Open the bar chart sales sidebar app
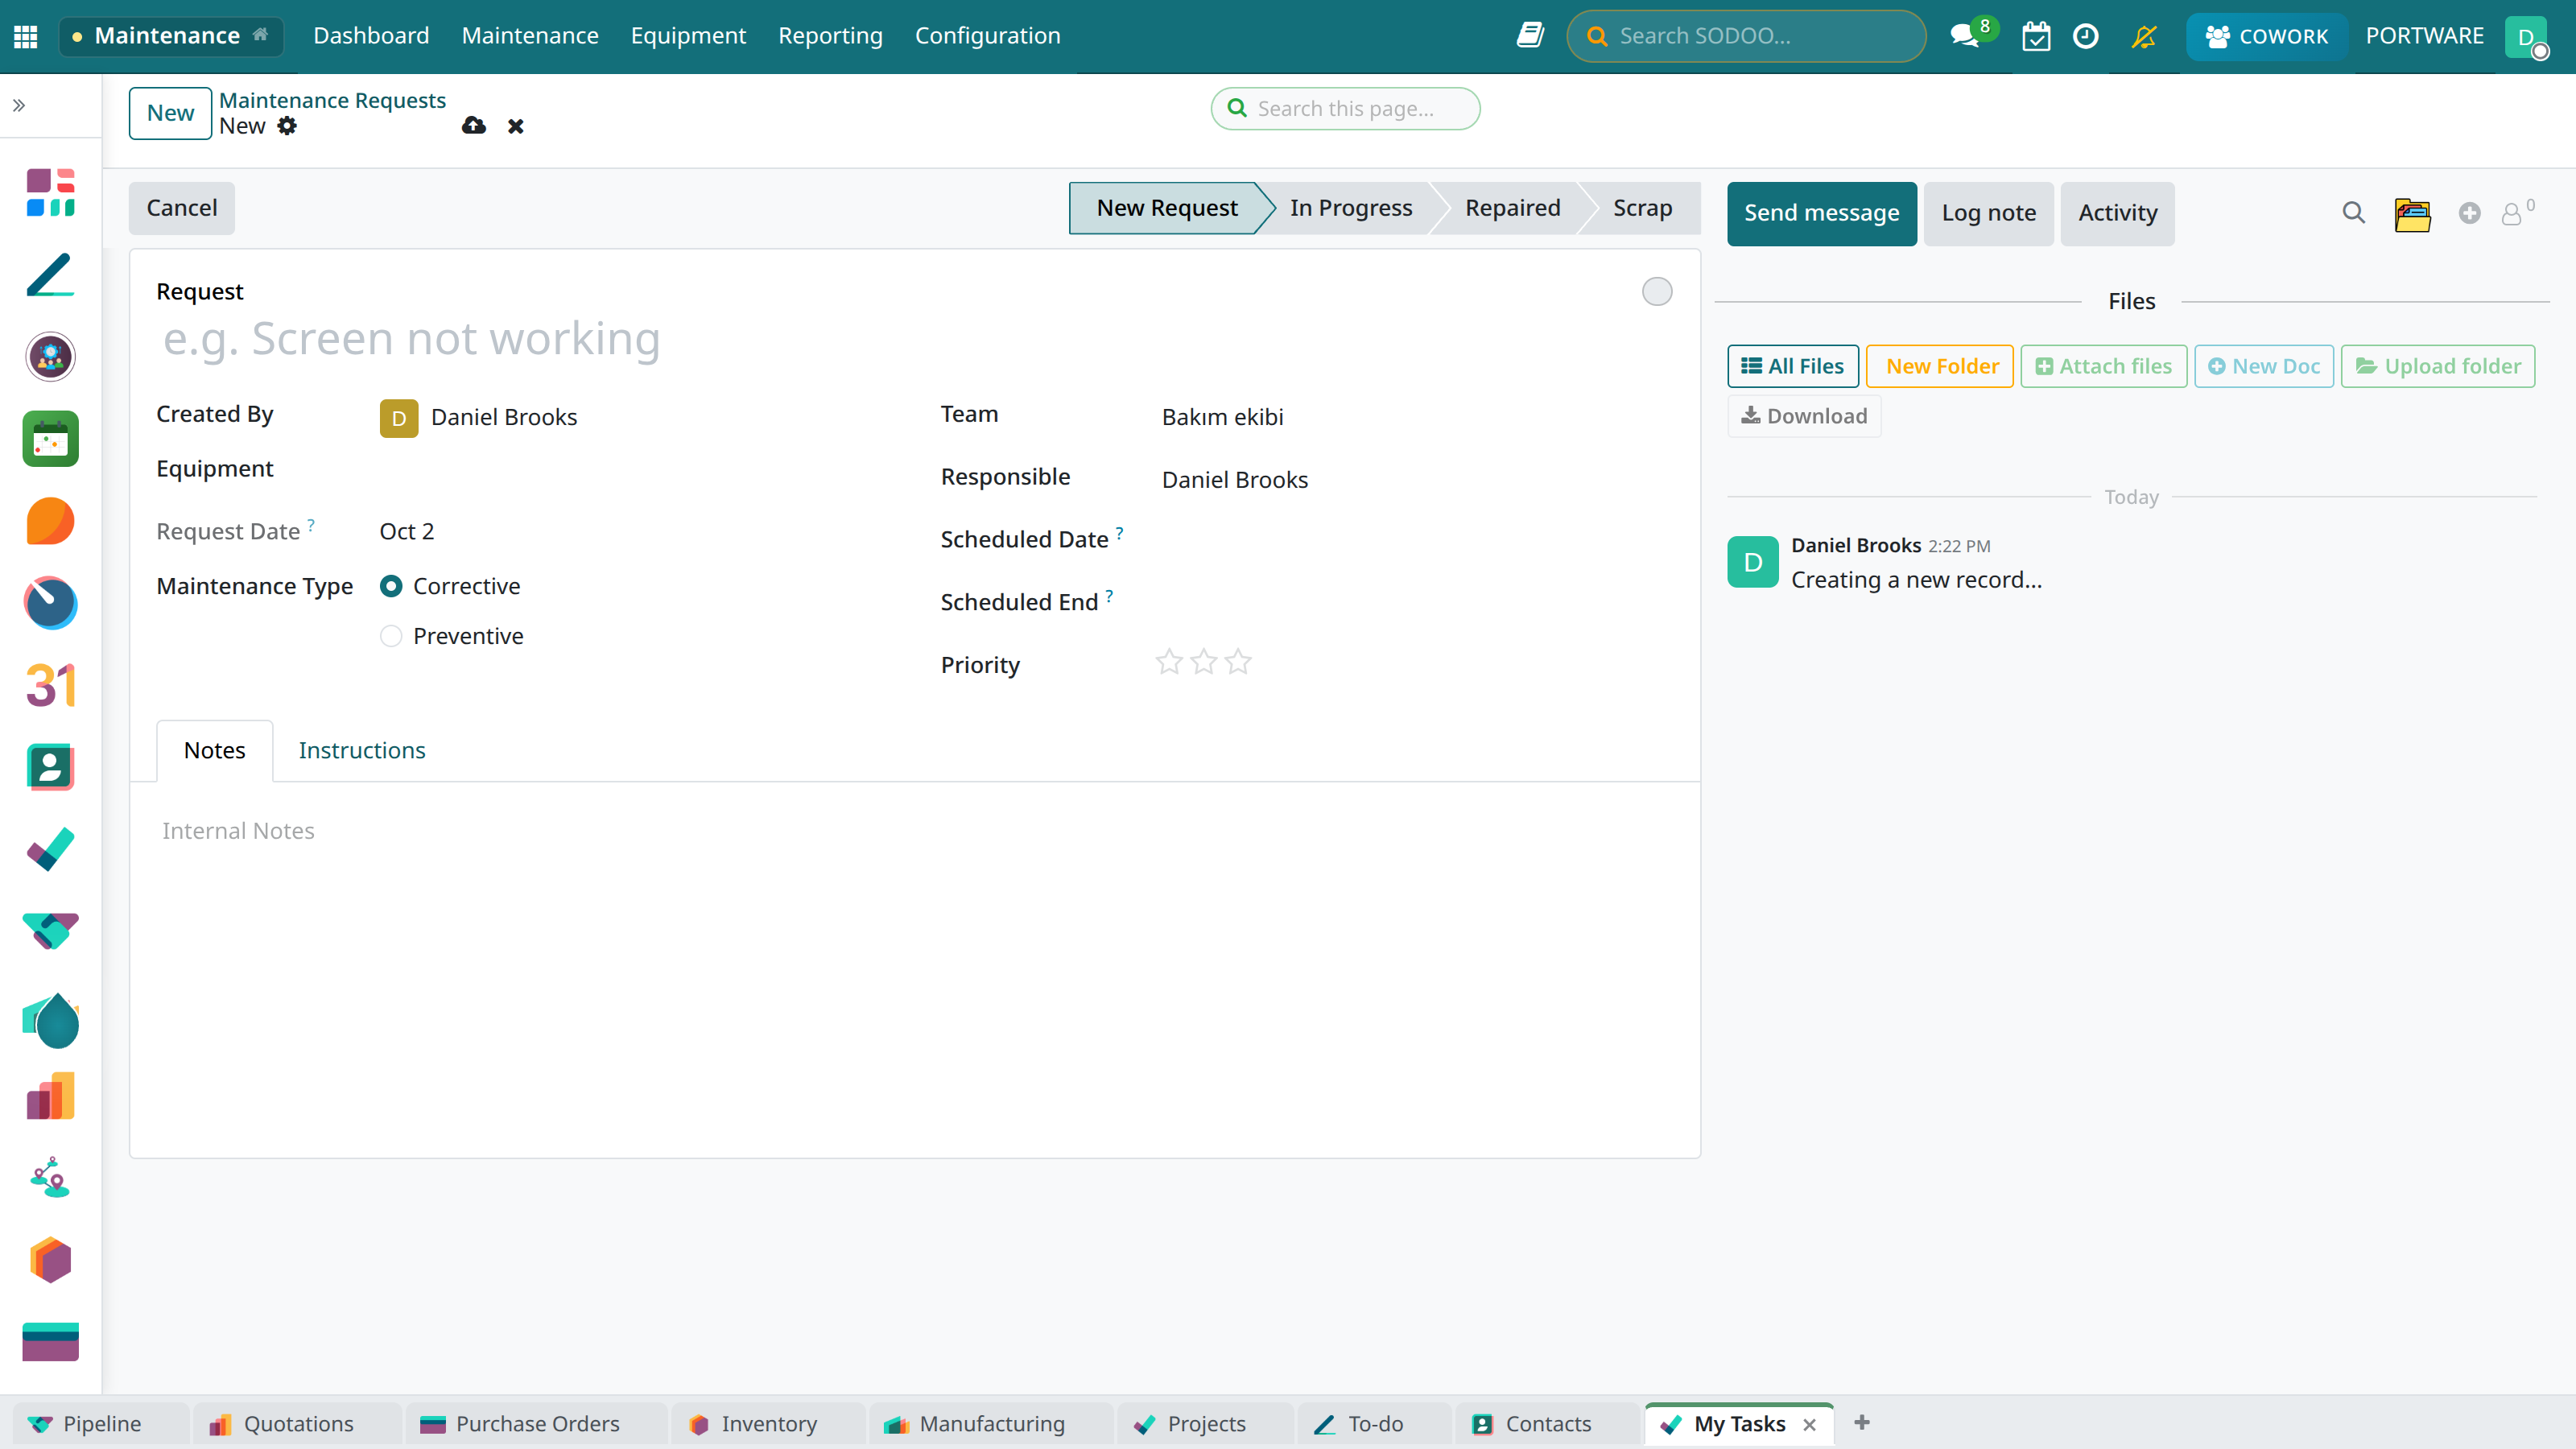The height and width of the screenshot is (1449, 2576). point(51,1096)
